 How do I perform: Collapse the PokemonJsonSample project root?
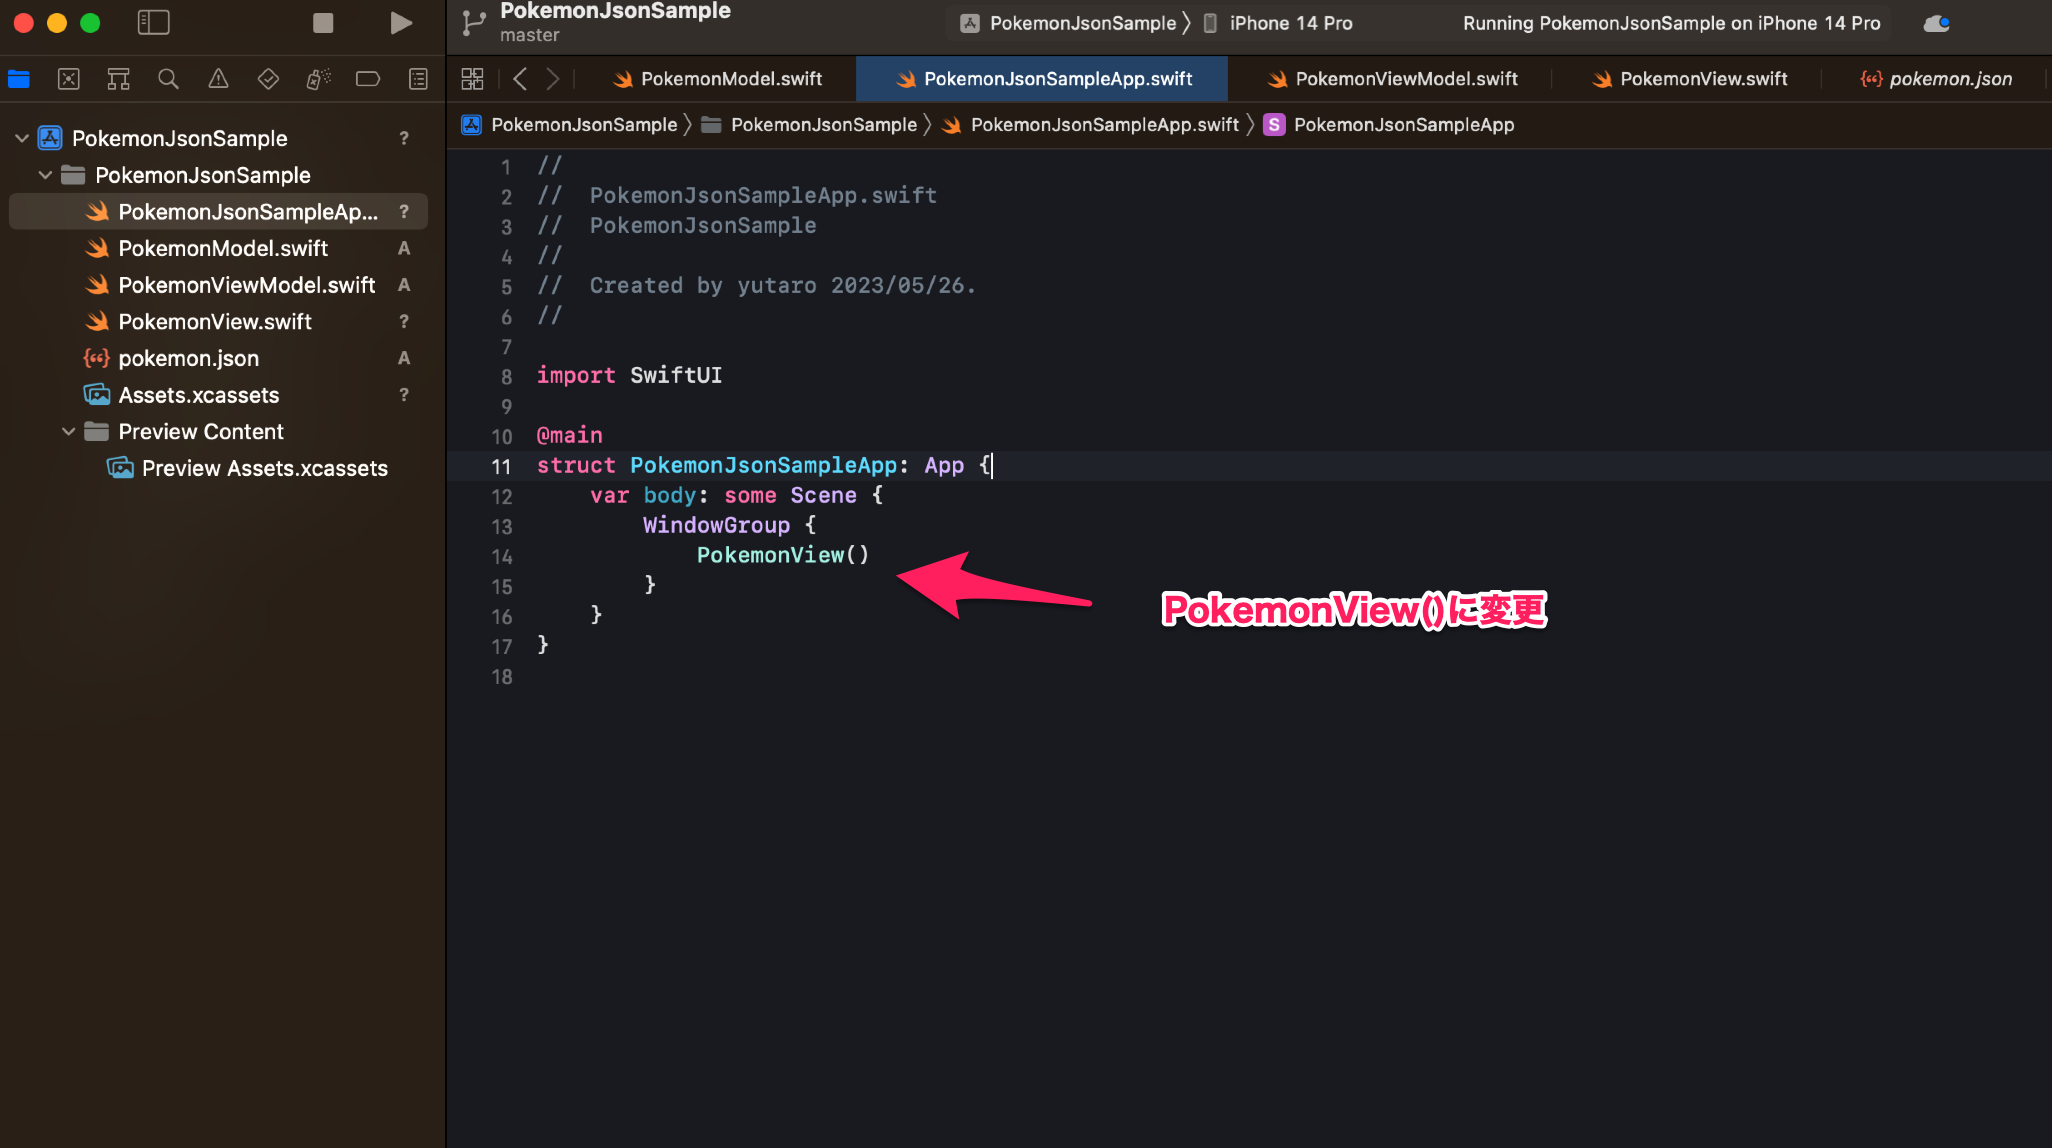[x=22, y=138]
